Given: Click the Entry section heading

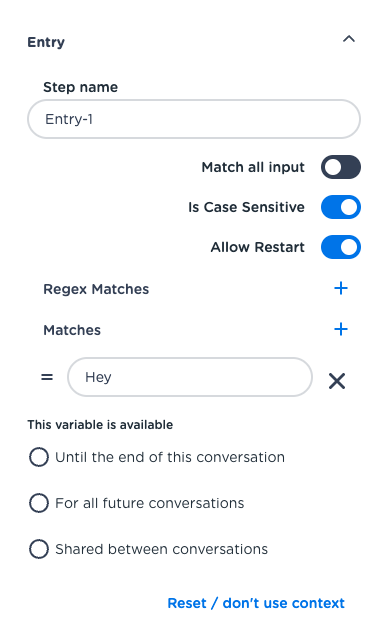Looking at the screenshot, I should [x=46, y=42].
